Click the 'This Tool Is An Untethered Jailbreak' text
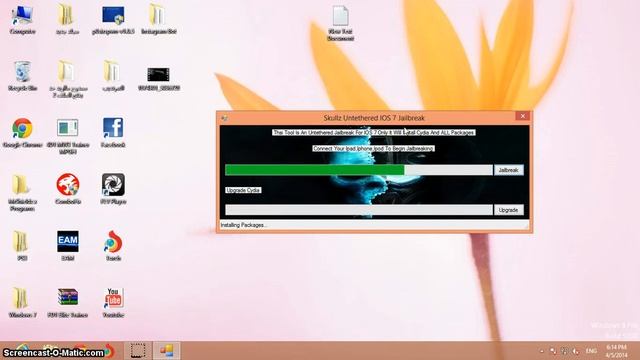This screenshot has width=640, height=360. (x=373, y=132)
